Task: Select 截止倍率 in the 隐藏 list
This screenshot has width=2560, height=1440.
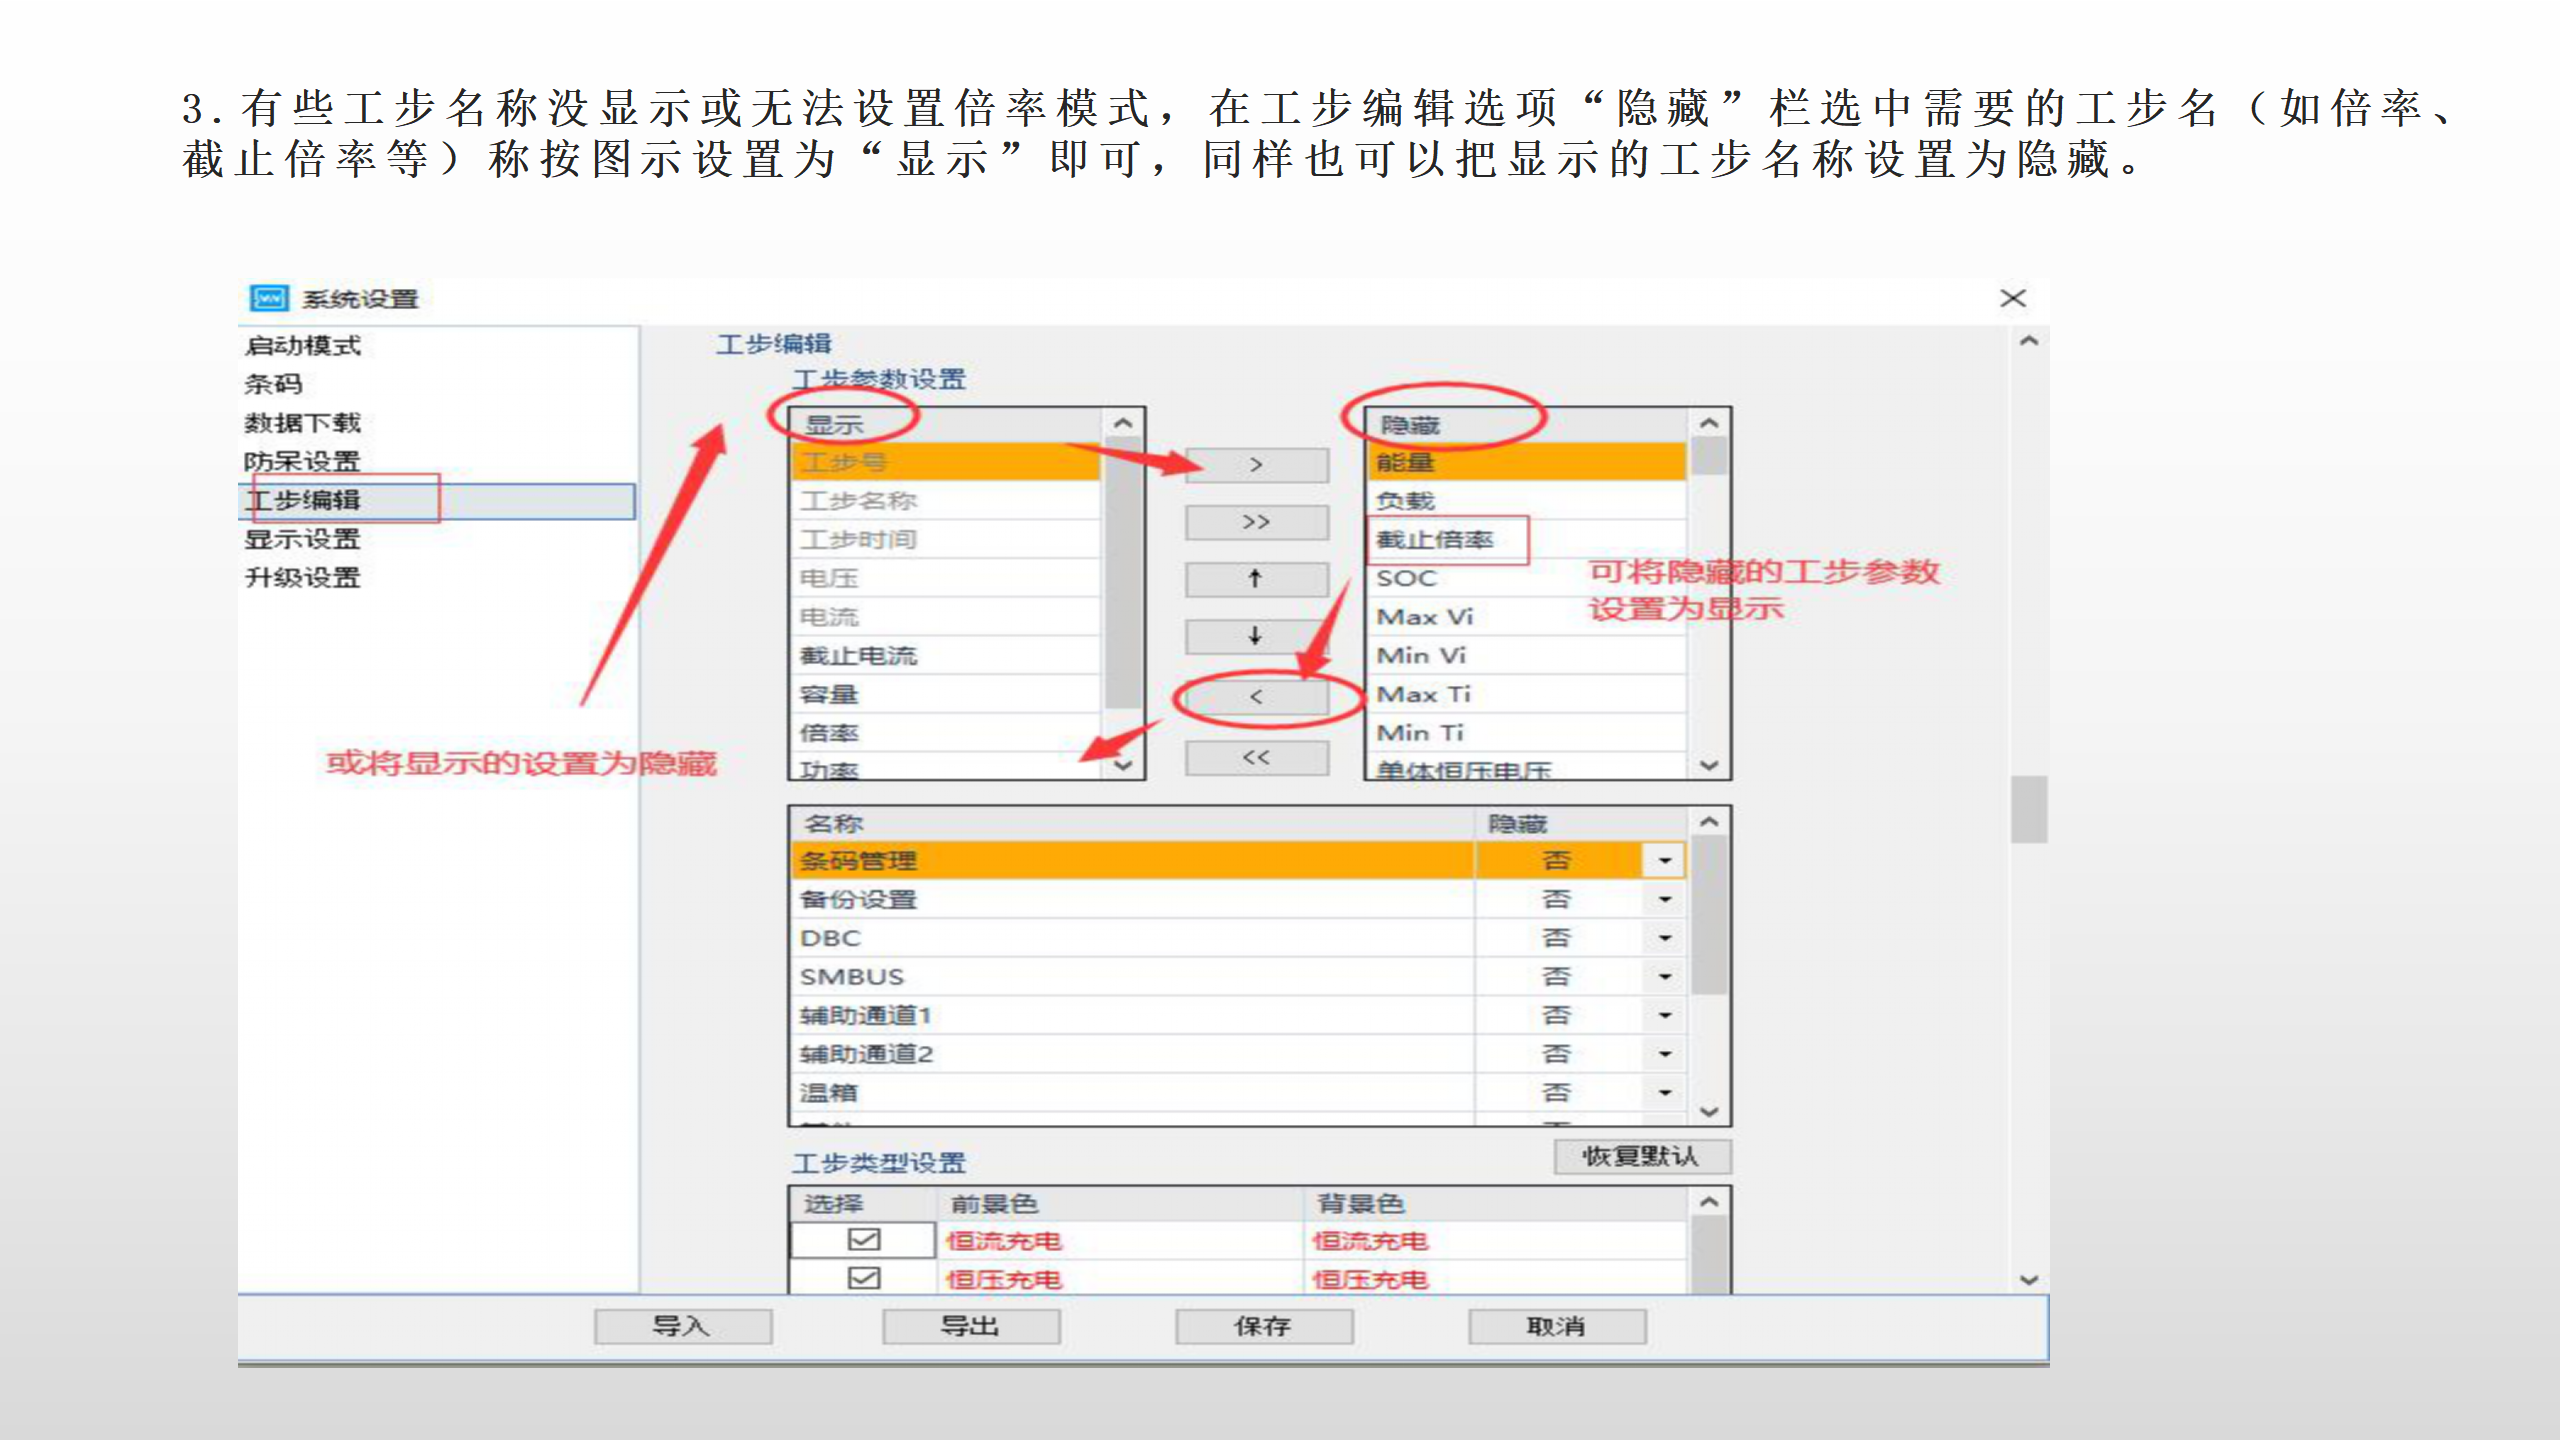Action: 1527,540
